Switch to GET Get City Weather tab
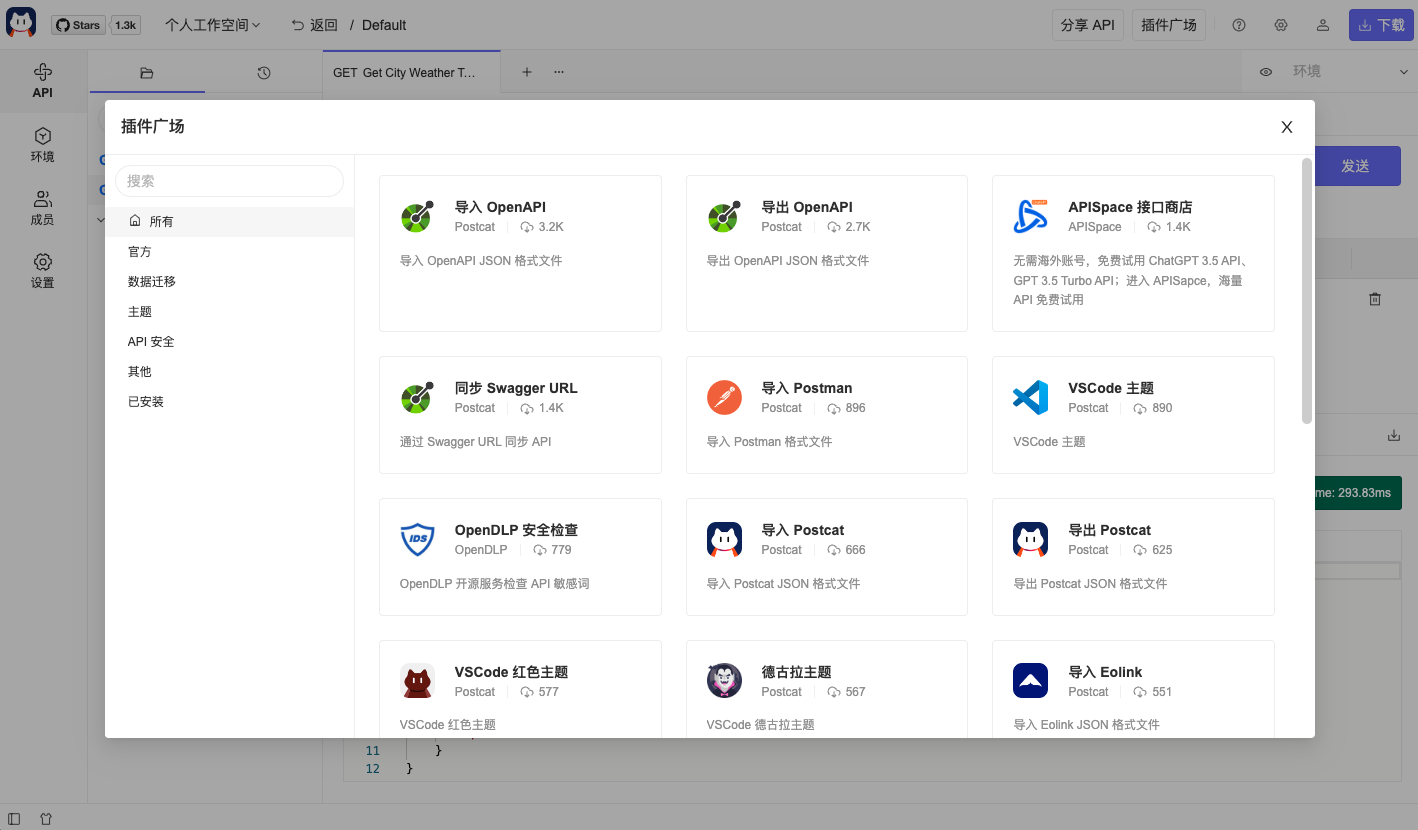 411,72
